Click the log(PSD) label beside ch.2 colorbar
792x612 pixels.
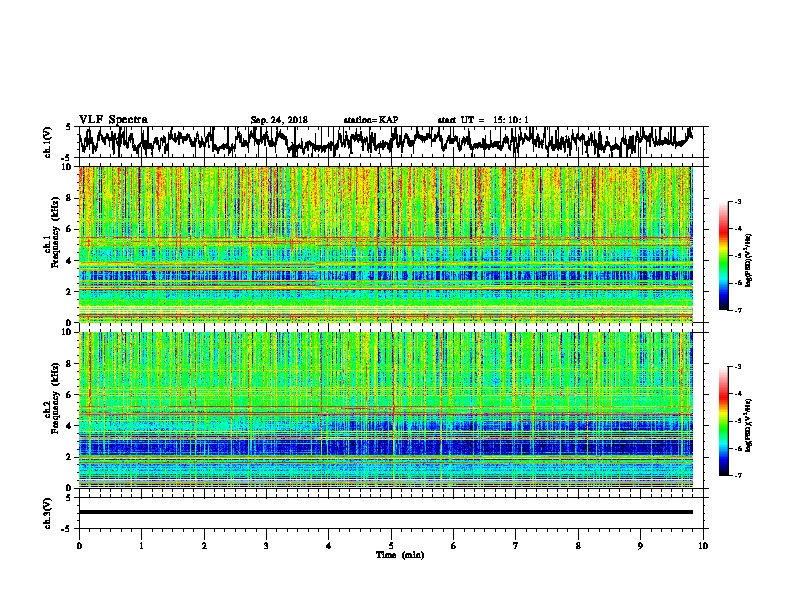click(748, 425)
